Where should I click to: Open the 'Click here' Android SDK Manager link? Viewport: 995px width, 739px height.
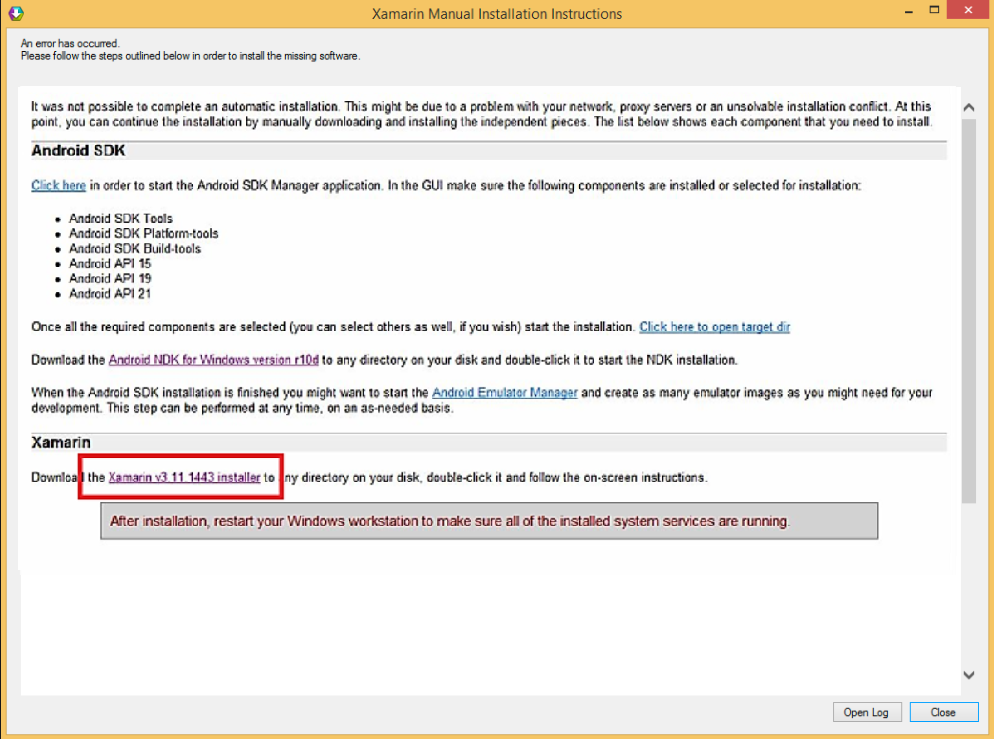tap(58, 185)
